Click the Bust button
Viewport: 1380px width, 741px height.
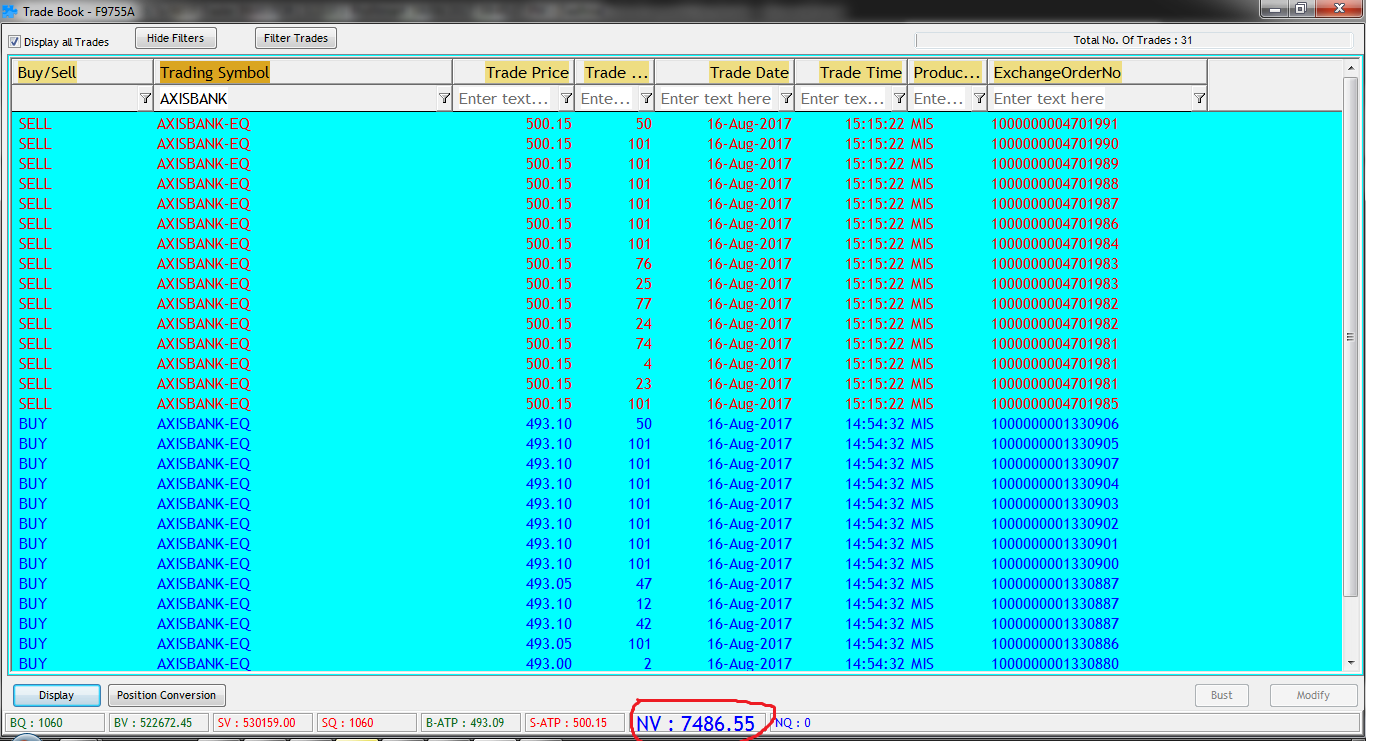tap(1222, 695)
